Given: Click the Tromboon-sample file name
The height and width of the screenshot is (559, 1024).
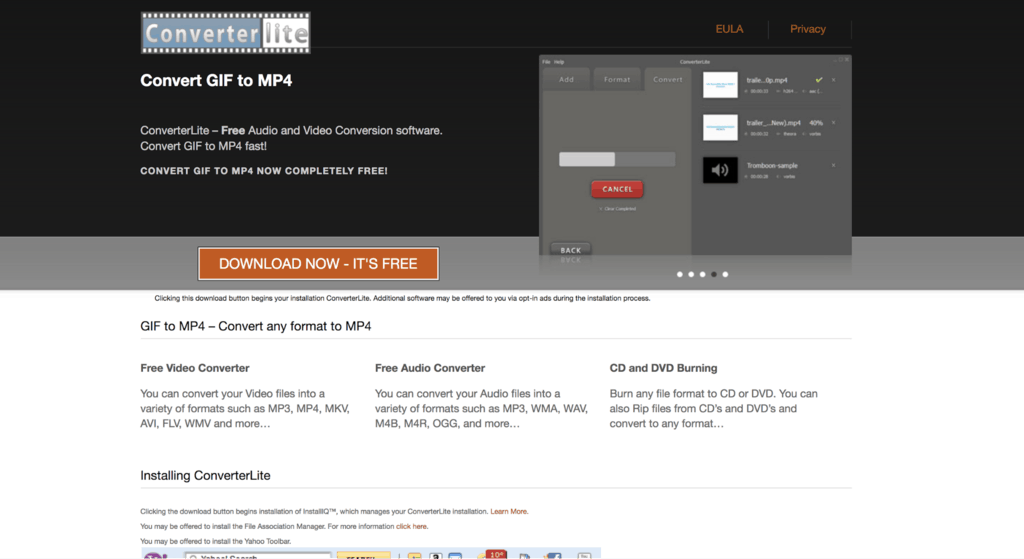Looking at the screenshot, I should click(x=772, y=165).
